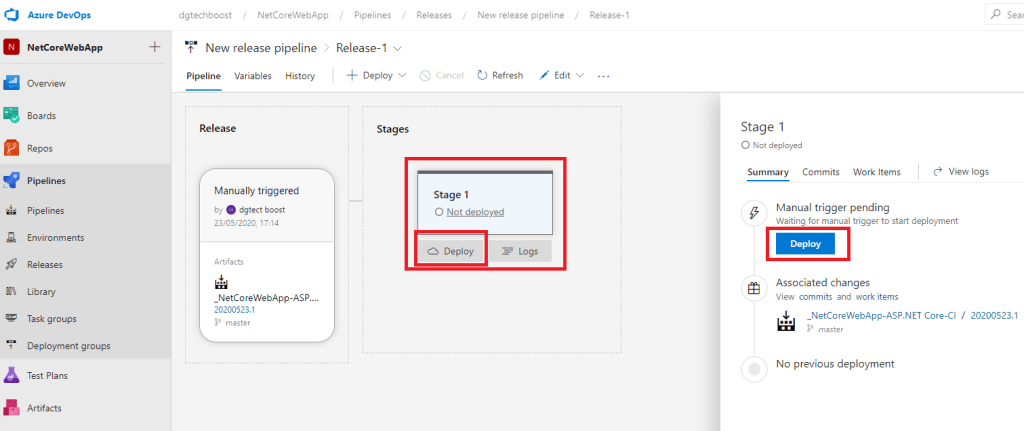The width and height of the screenshot is (1024, 431).
Task: Open the Library sidebar icon
Action: 13,292
